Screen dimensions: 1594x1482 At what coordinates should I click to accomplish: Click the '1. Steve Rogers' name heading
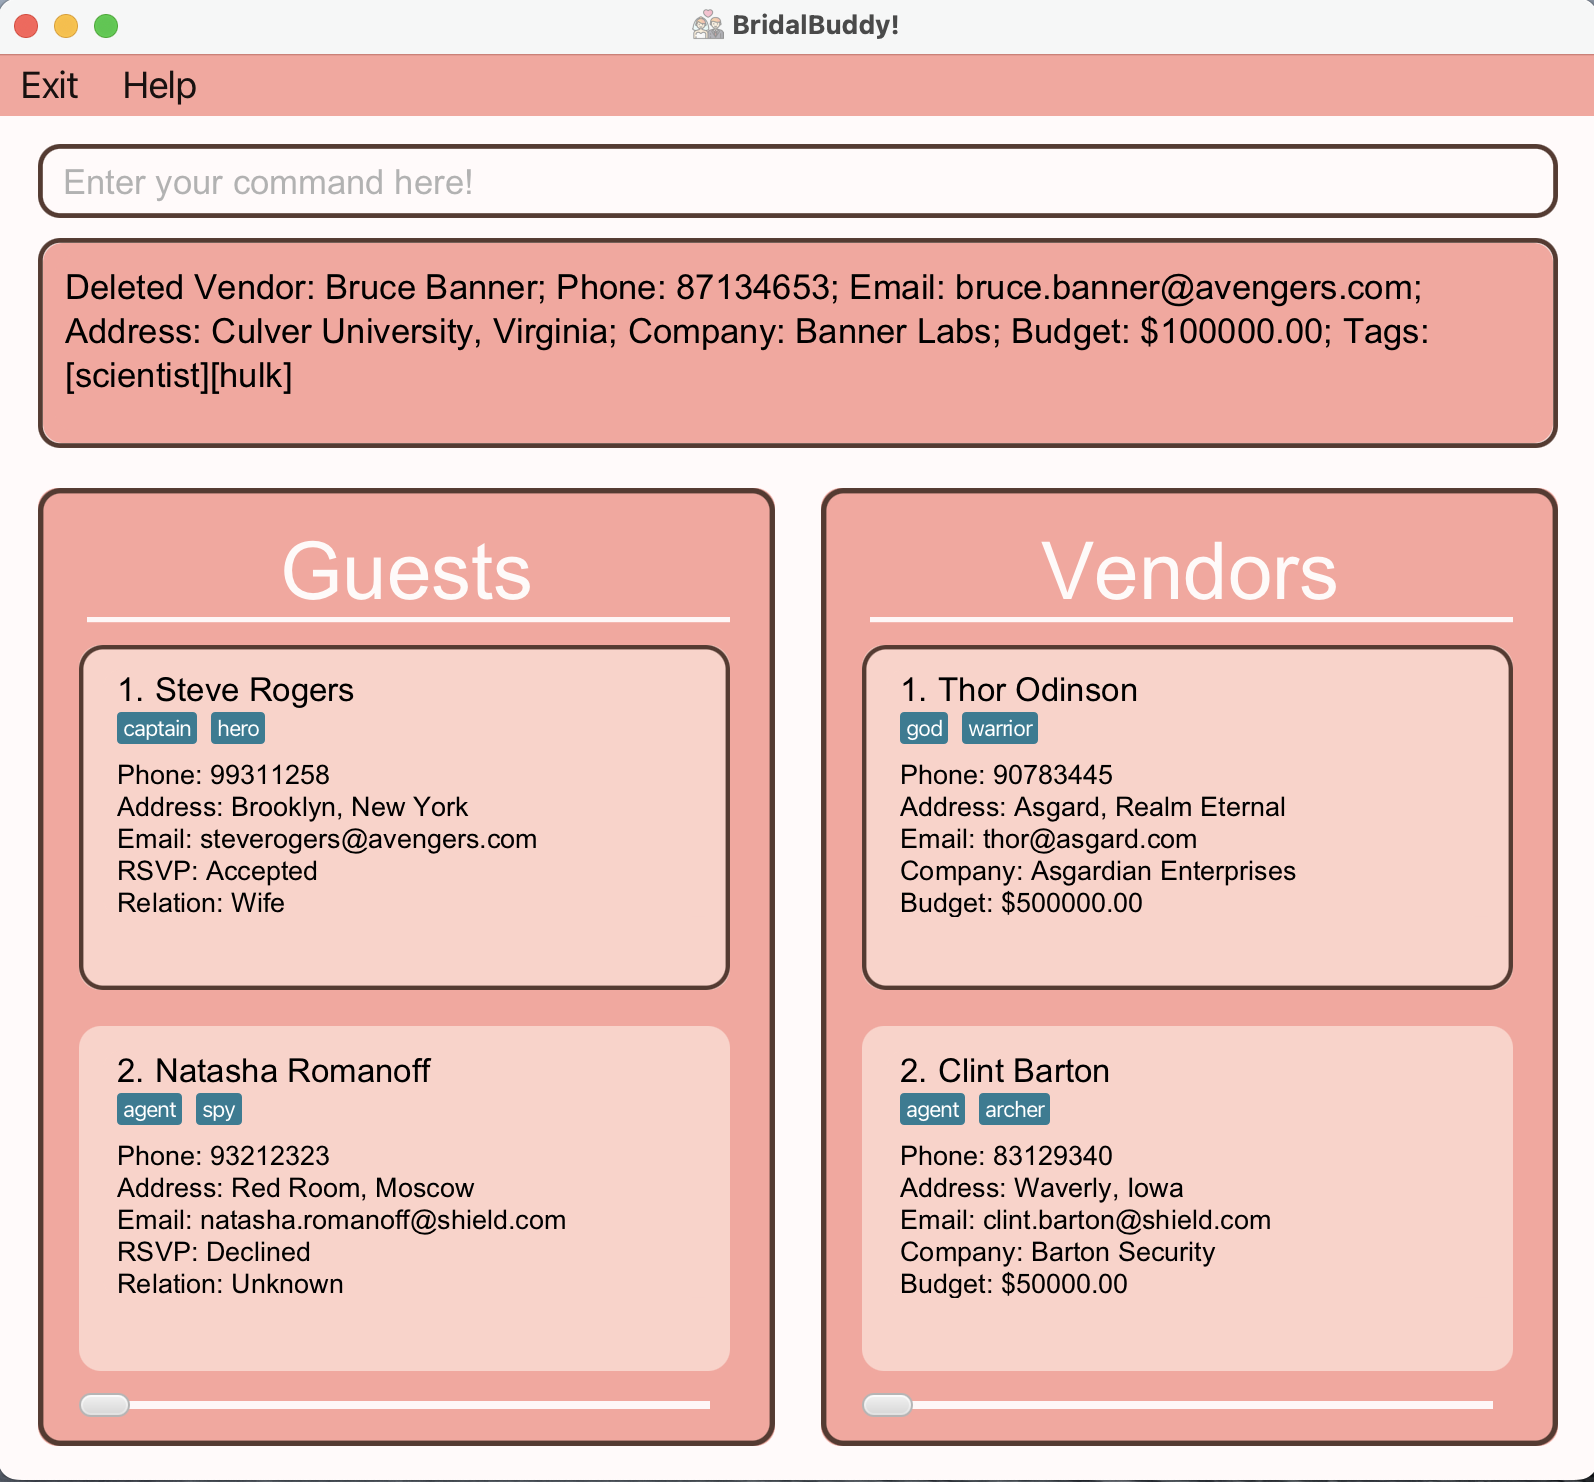[x=236, y=690]
